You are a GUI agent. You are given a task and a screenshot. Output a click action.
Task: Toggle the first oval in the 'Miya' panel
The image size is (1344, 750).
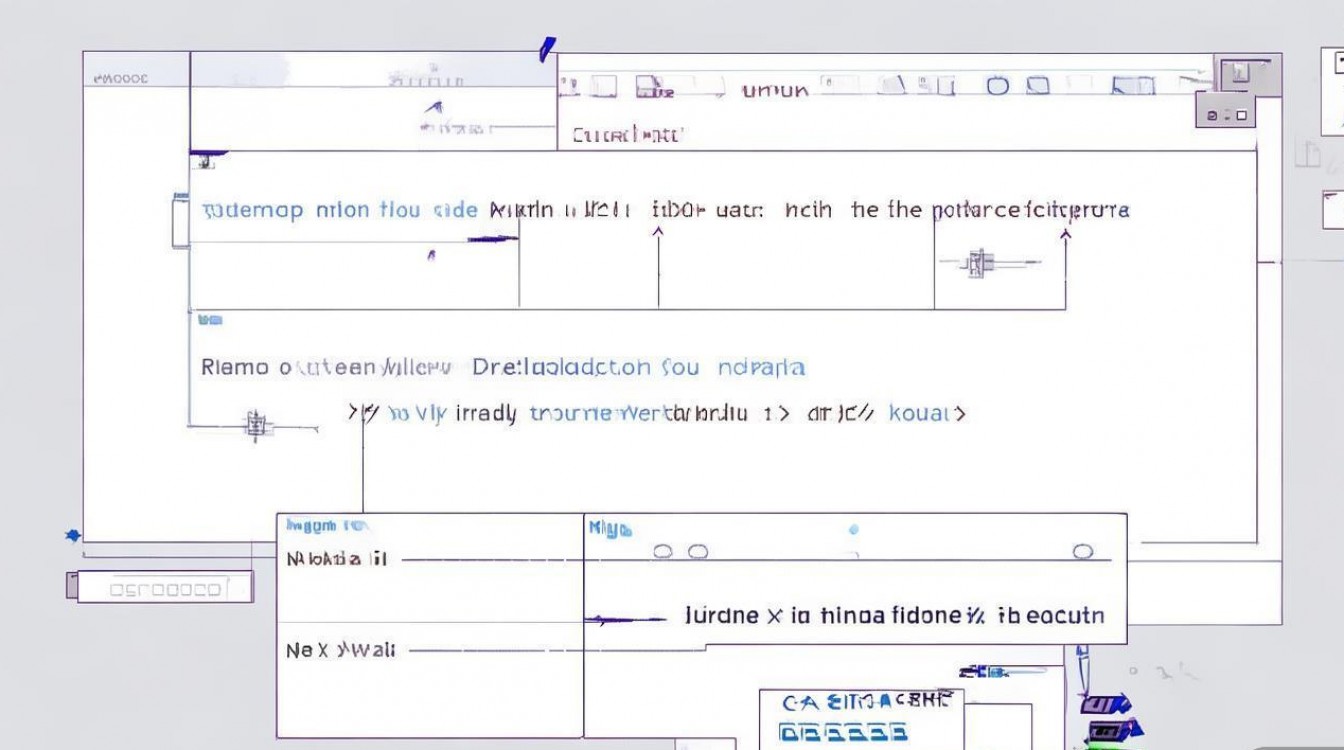pos(664,552)
